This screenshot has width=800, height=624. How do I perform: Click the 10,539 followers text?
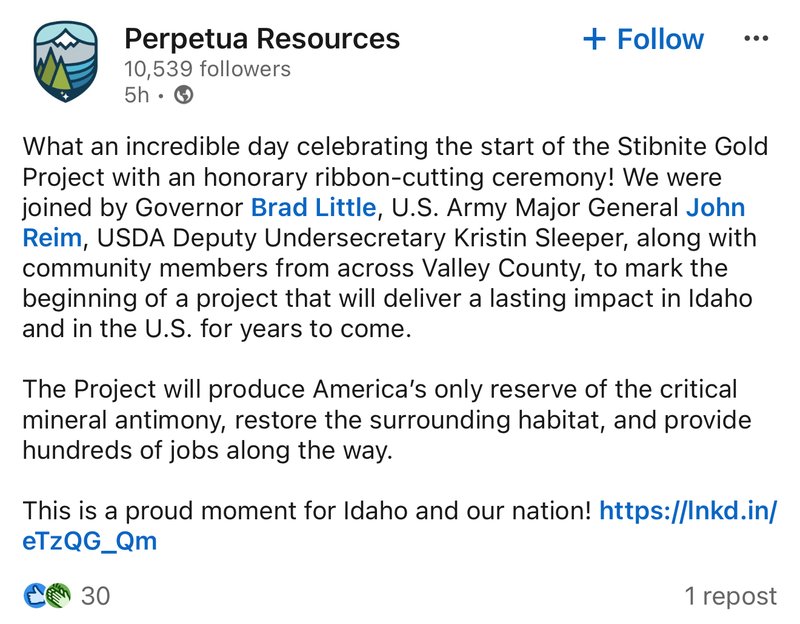206,69
